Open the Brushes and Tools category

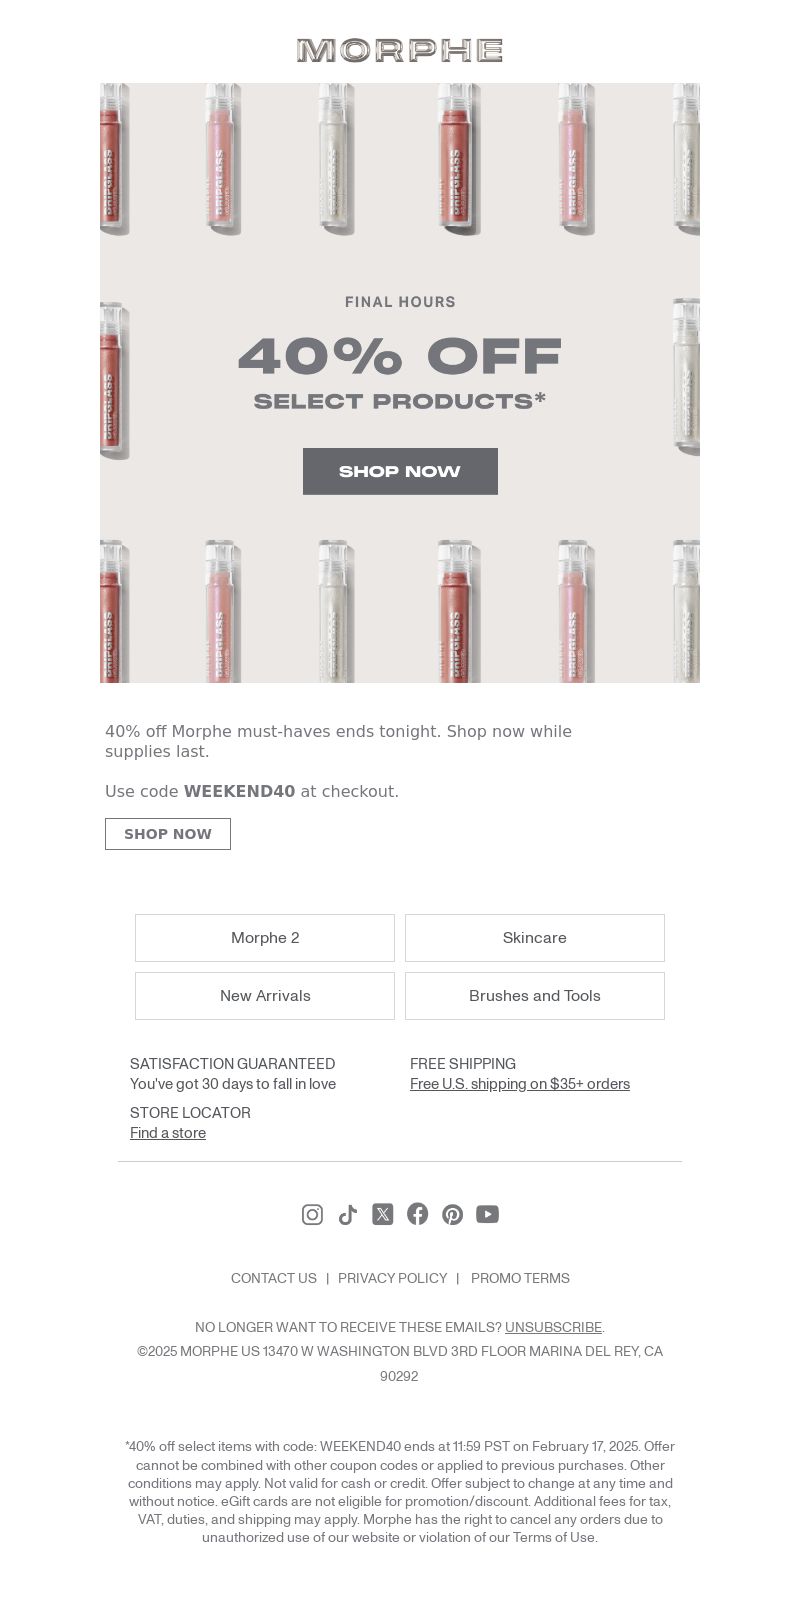click(535, 996)
